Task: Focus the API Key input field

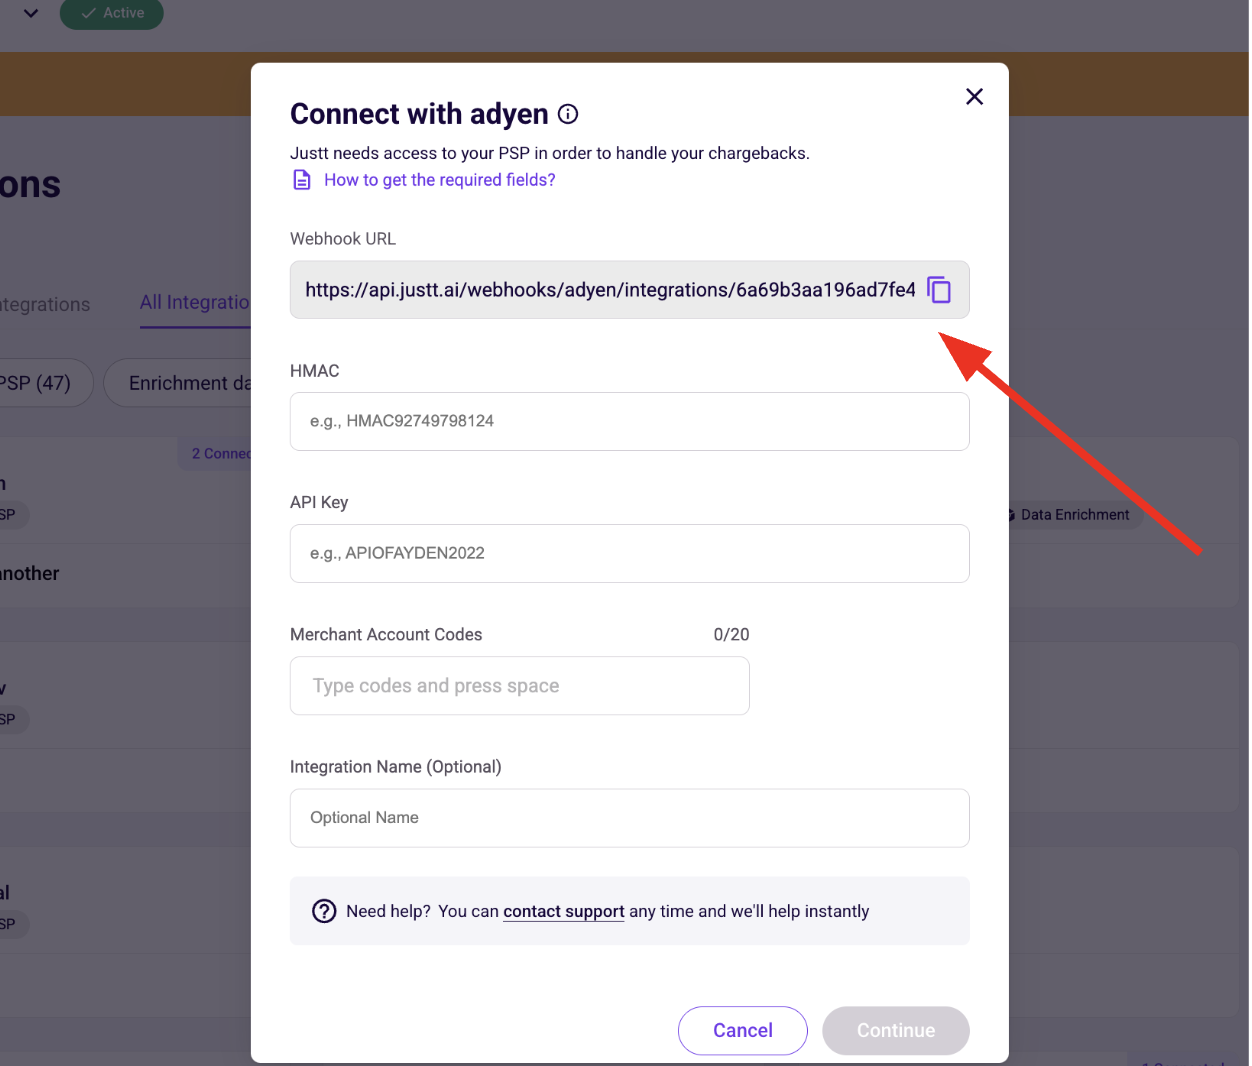Action: [x=630, y=553]
